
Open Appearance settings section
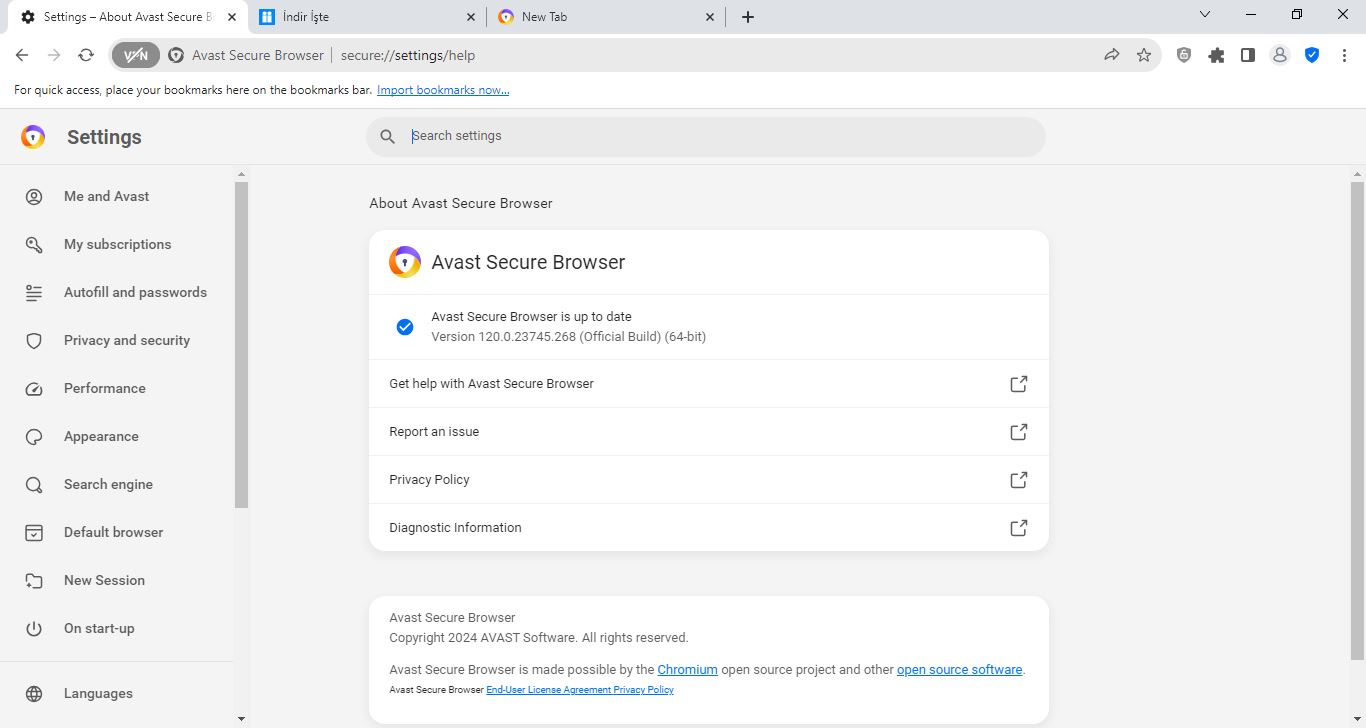click(x=117, y=436)
